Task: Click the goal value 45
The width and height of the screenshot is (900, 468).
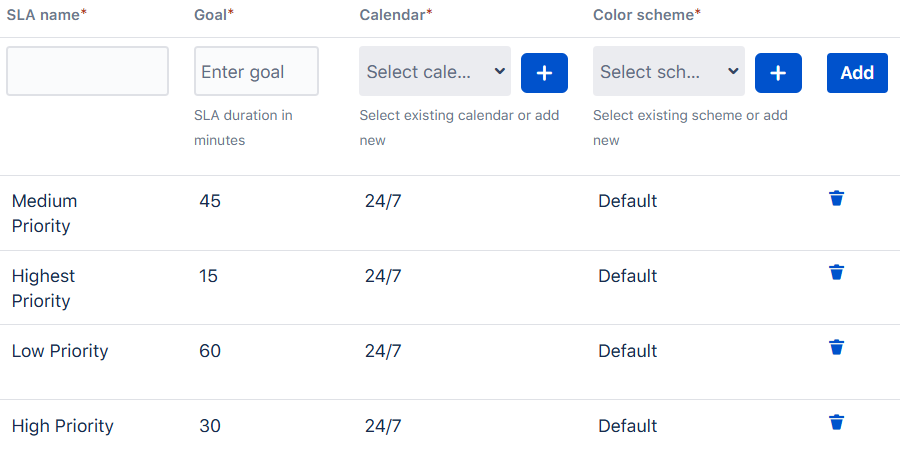Action: (210, 201)
